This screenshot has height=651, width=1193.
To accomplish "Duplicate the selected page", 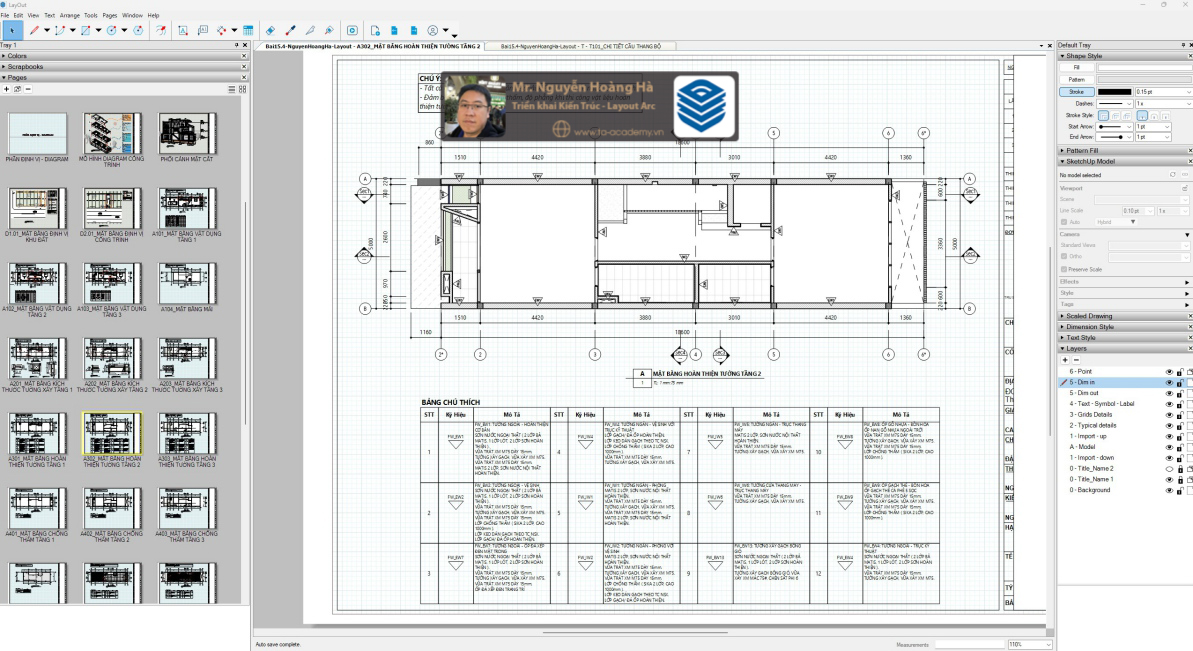I will 17,89.
